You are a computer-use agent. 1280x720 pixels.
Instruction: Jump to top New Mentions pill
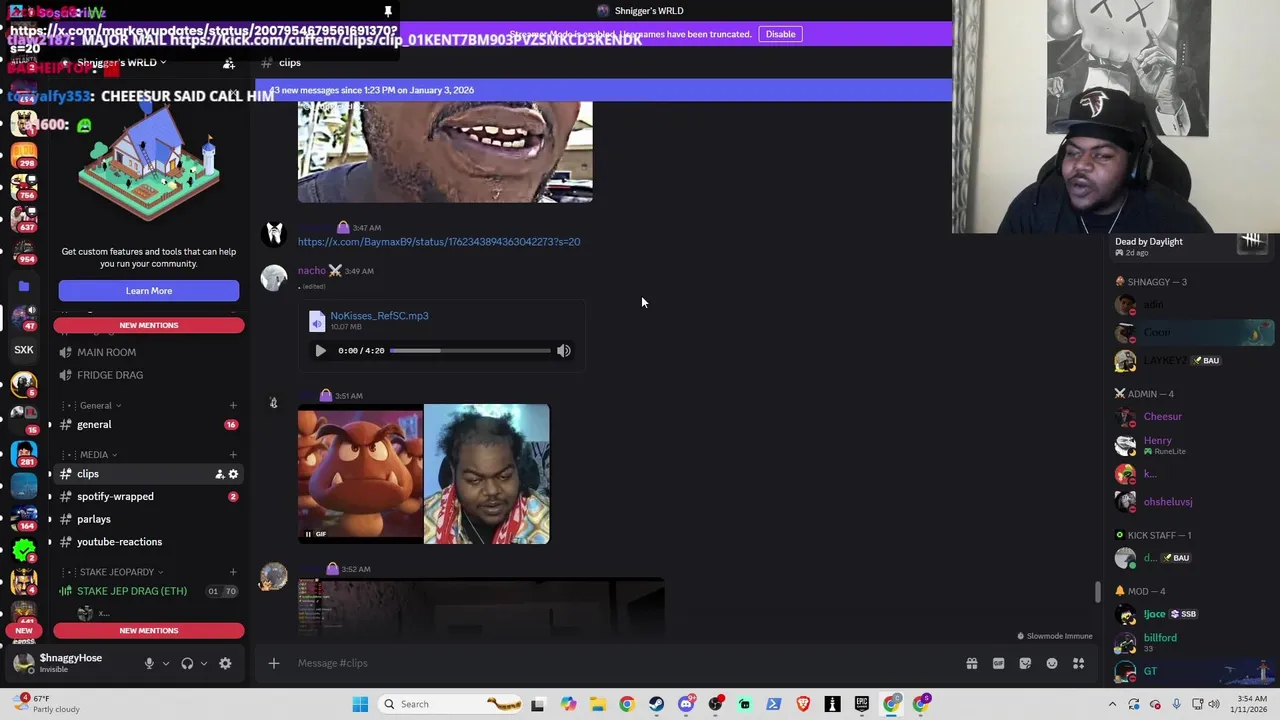pyautogui.click(x=149, y=325)
